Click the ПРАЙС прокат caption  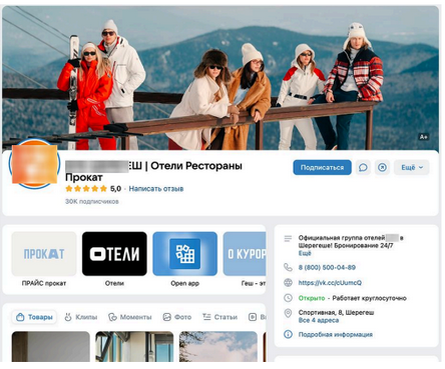44,283
